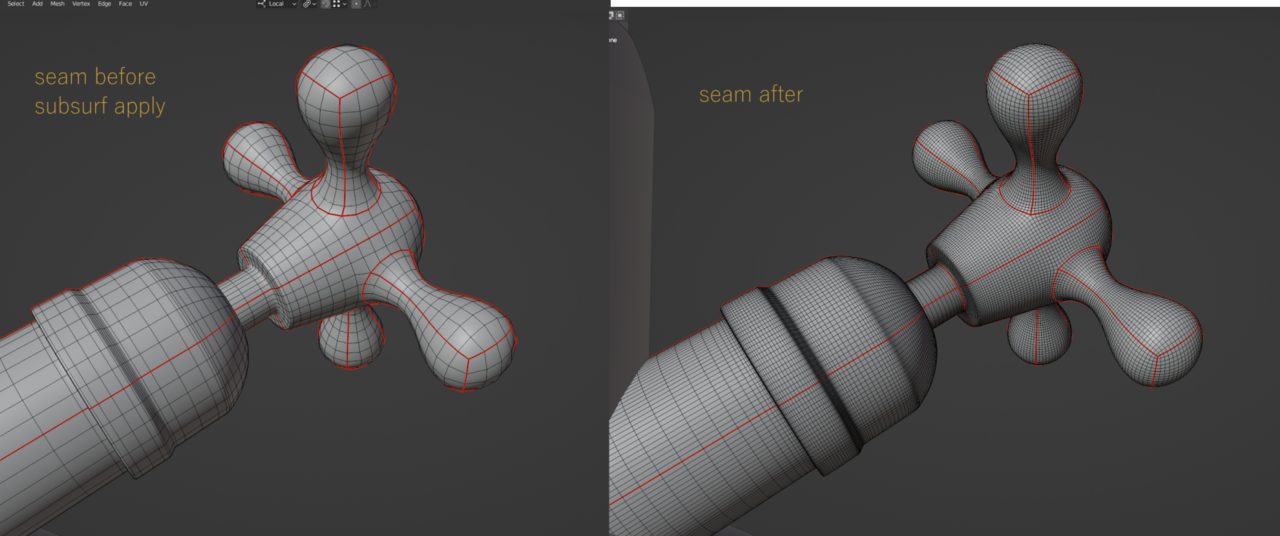Open the Edge menu
The width and height of the screenshot is (1280, 536).
click(x=104, y=4)
